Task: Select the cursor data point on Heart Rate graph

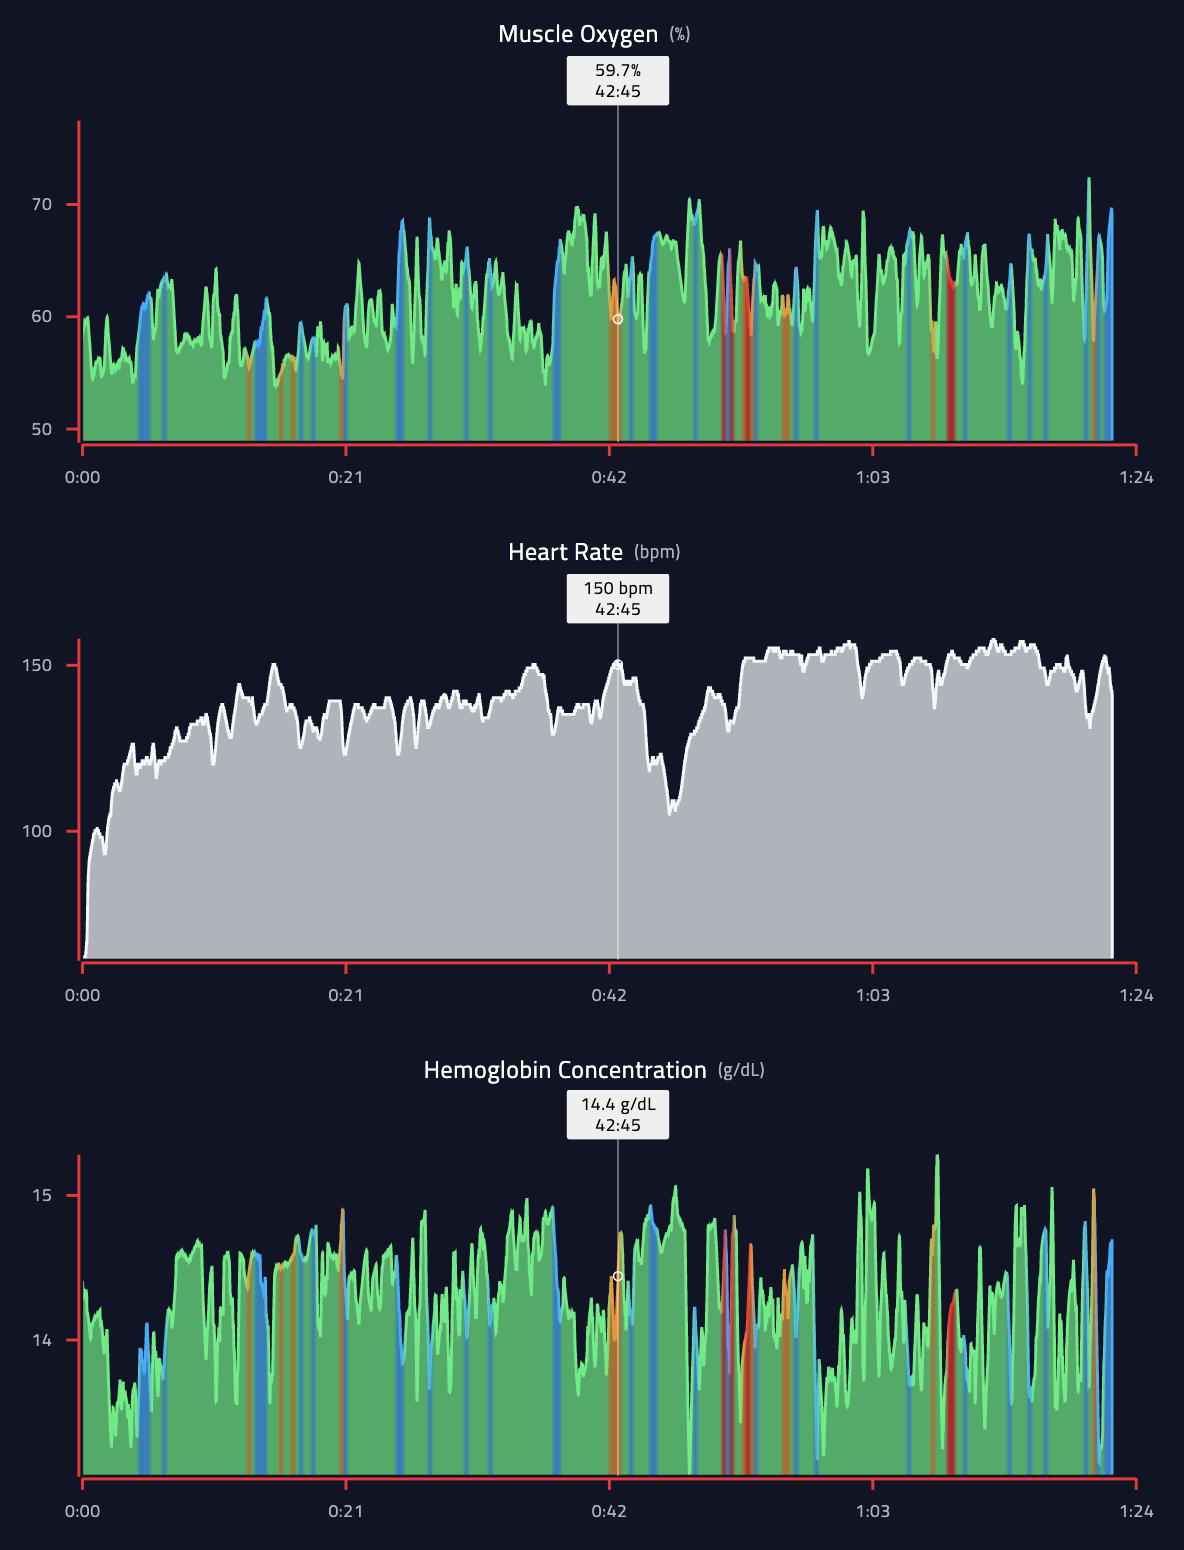Action: coord(618,664)
